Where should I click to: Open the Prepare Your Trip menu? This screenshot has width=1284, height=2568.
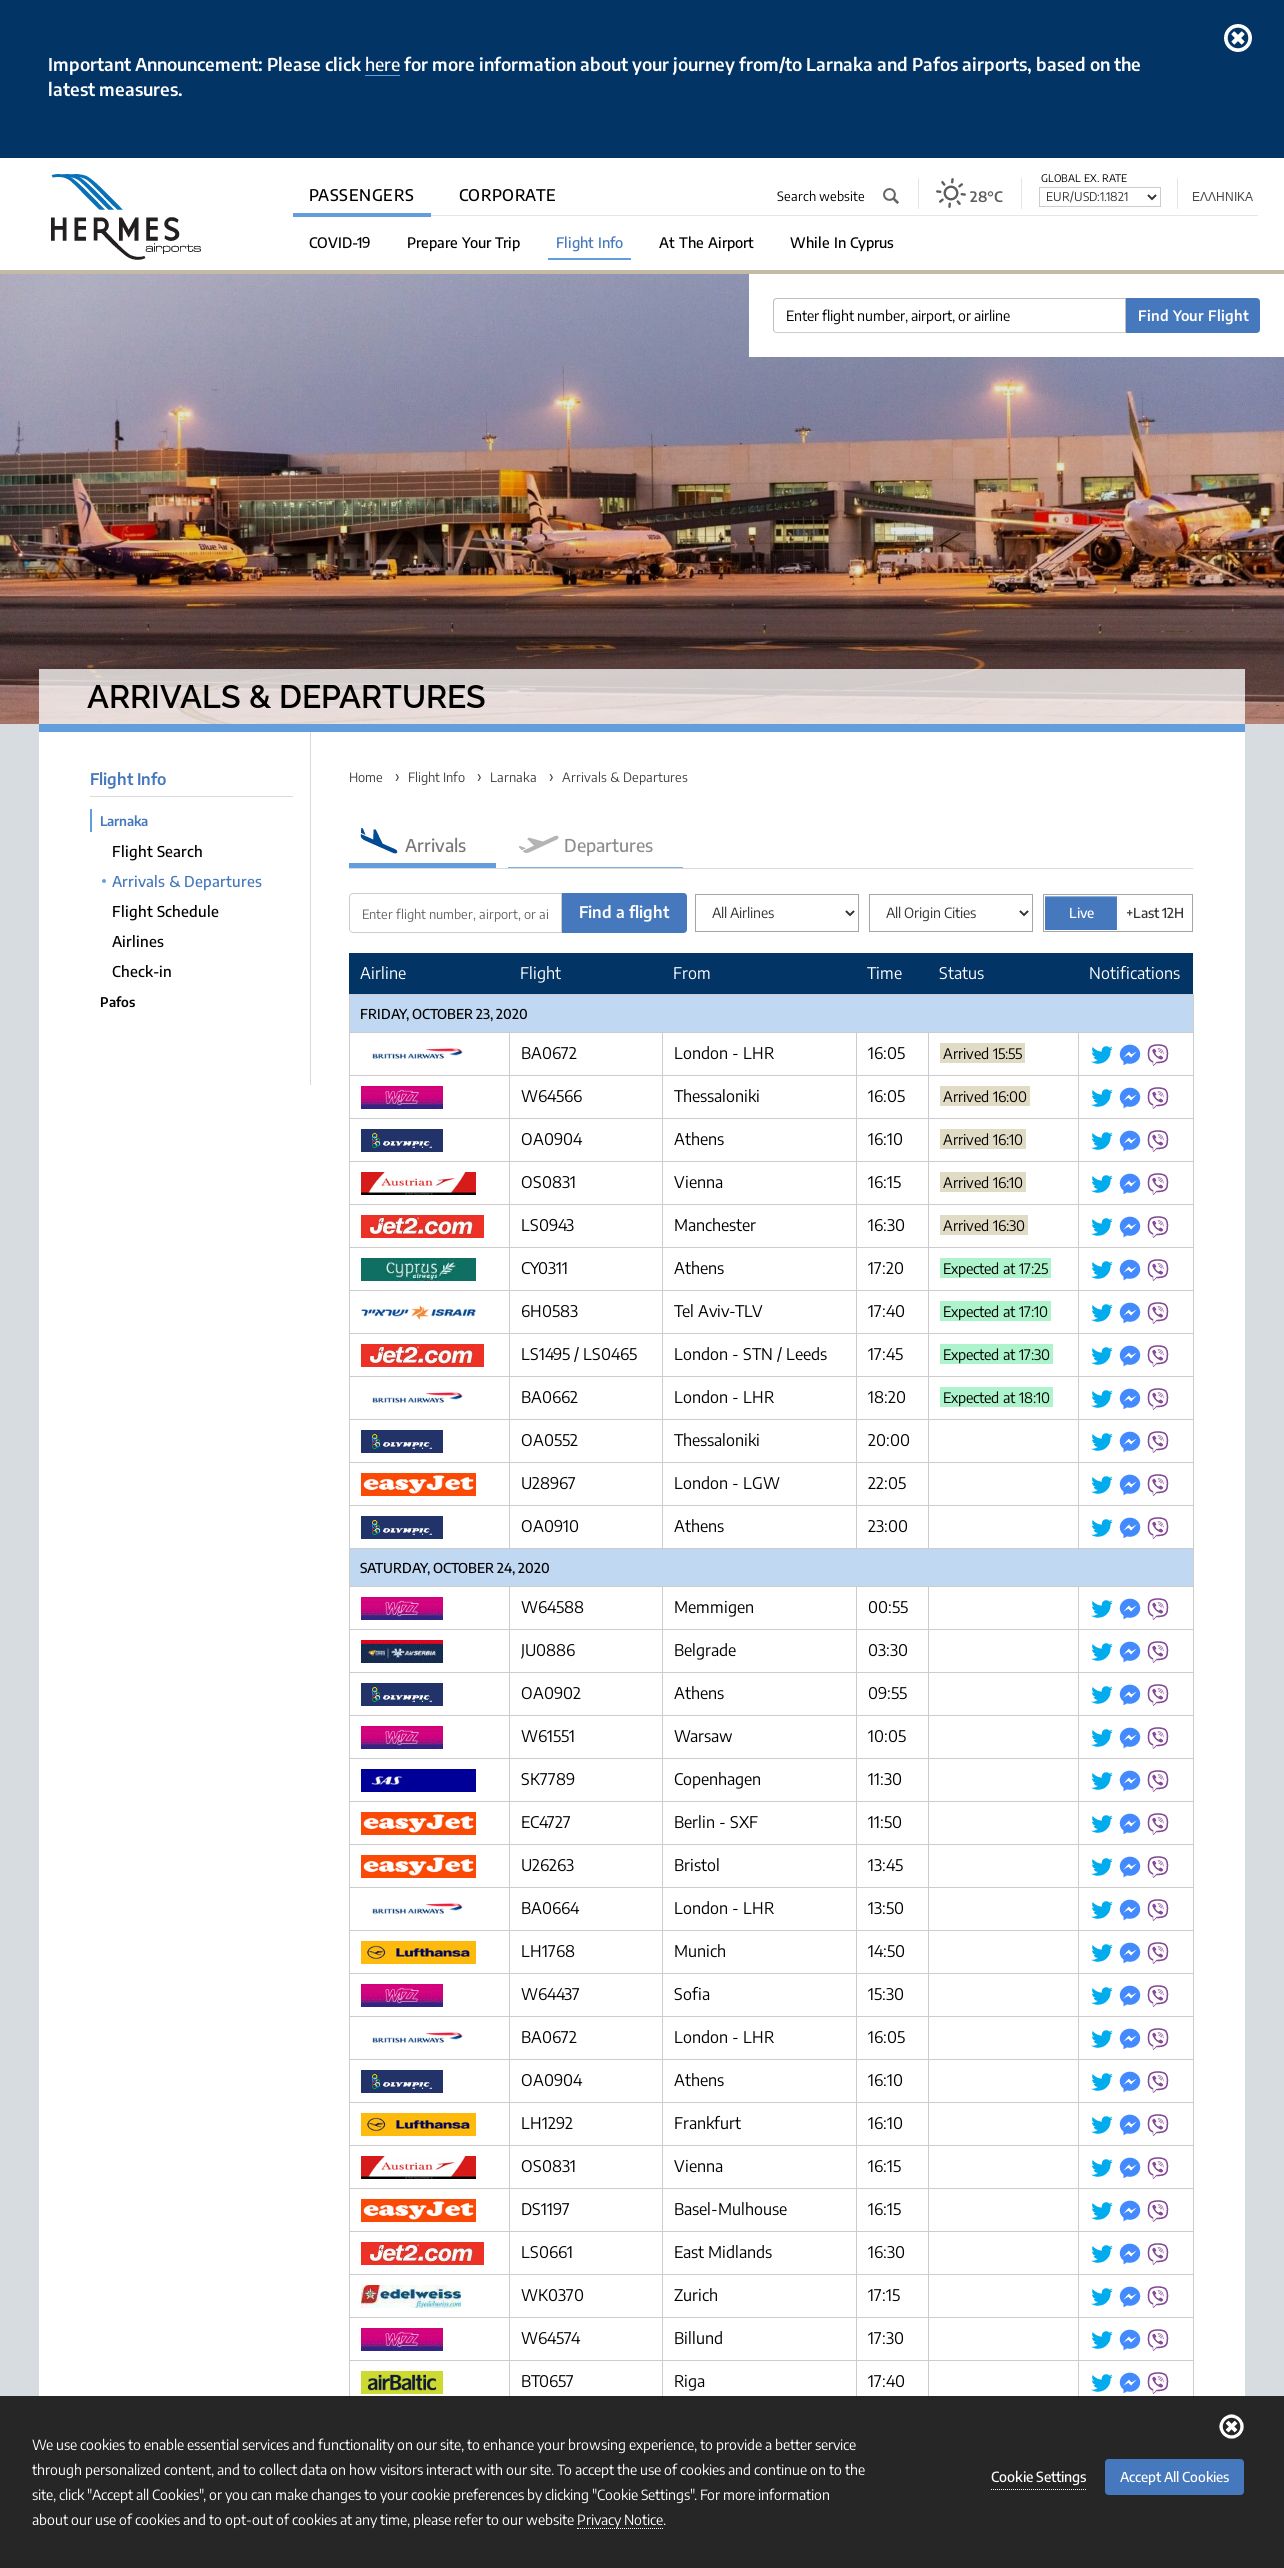point(463,243)
